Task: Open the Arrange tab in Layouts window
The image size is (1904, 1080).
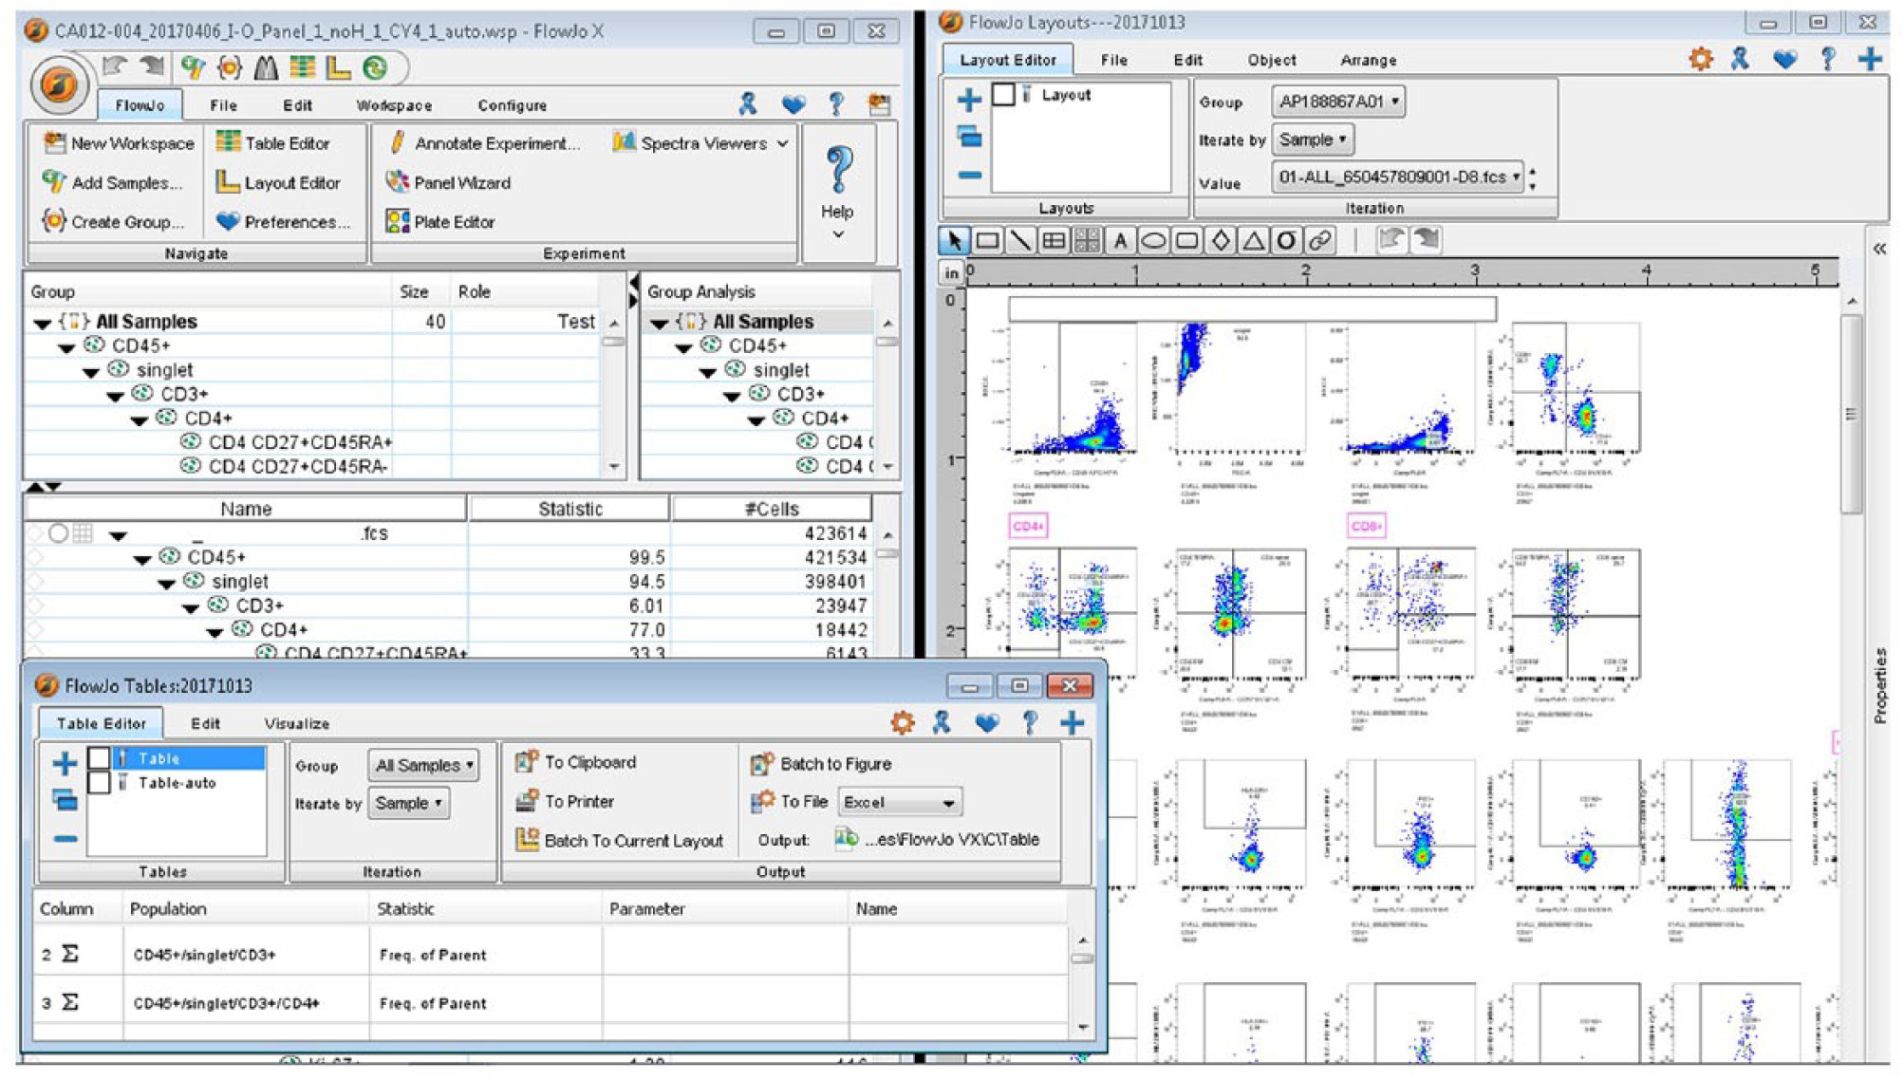Action: 1368,60
